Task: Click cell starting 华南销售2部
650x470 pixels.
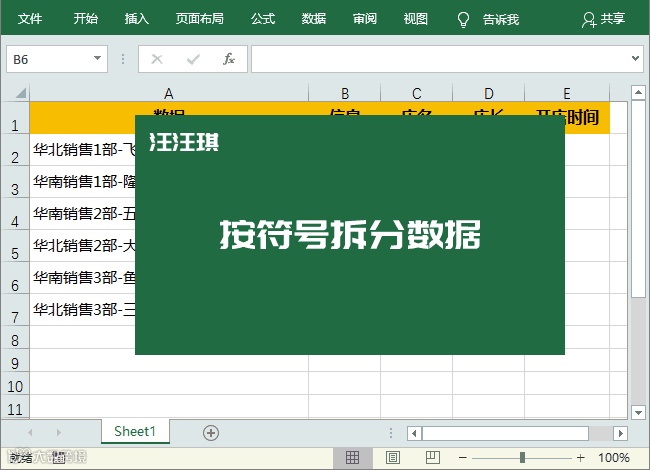Action: click(82, 214)
